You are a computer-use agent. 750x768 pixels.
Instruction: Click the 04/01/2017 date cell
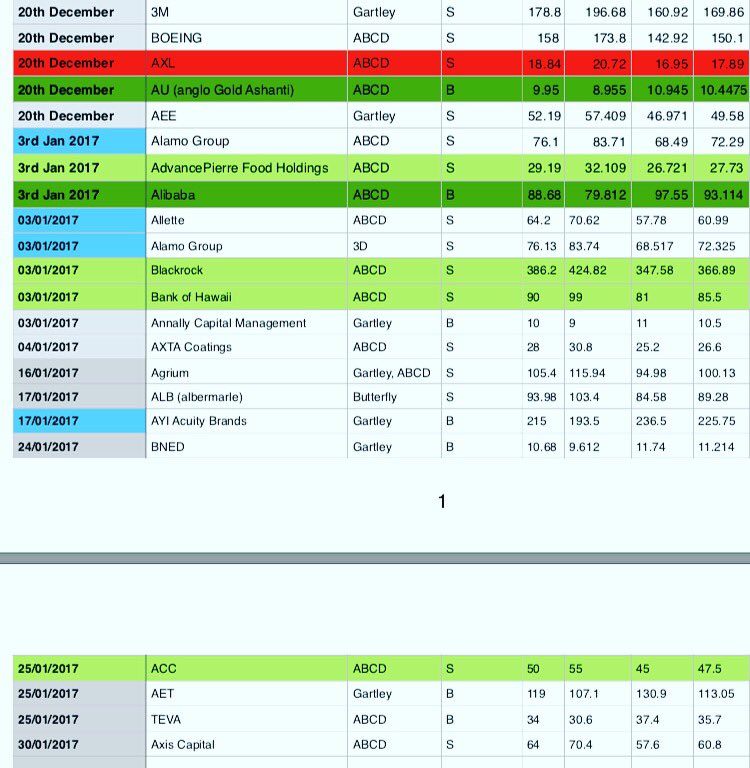point(79,347)
